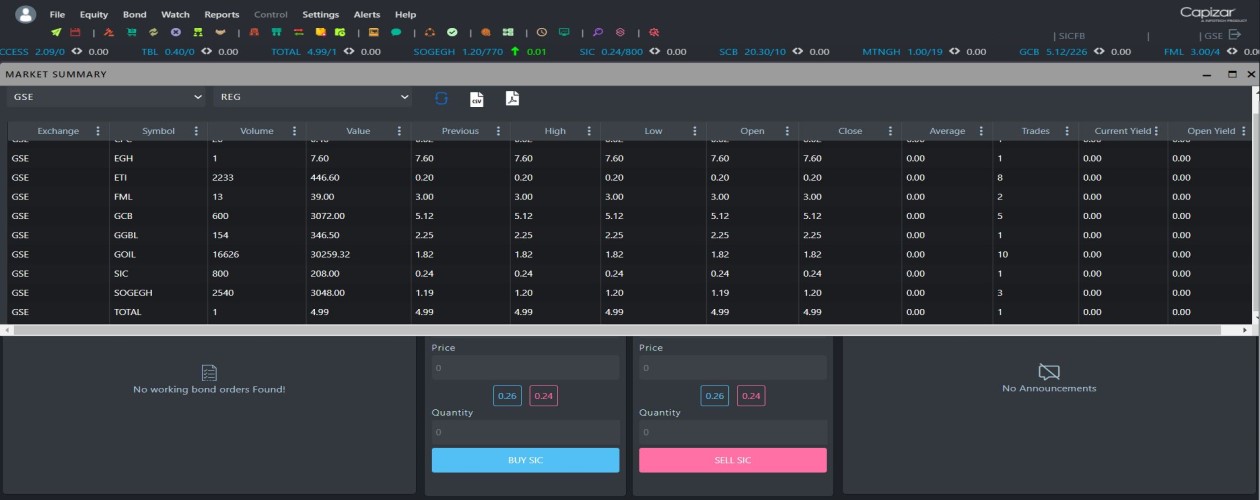Open the Previous column options menu
Image resolution: width=1260 pixels, height=500 pixels.
click(x=498, y=131)
